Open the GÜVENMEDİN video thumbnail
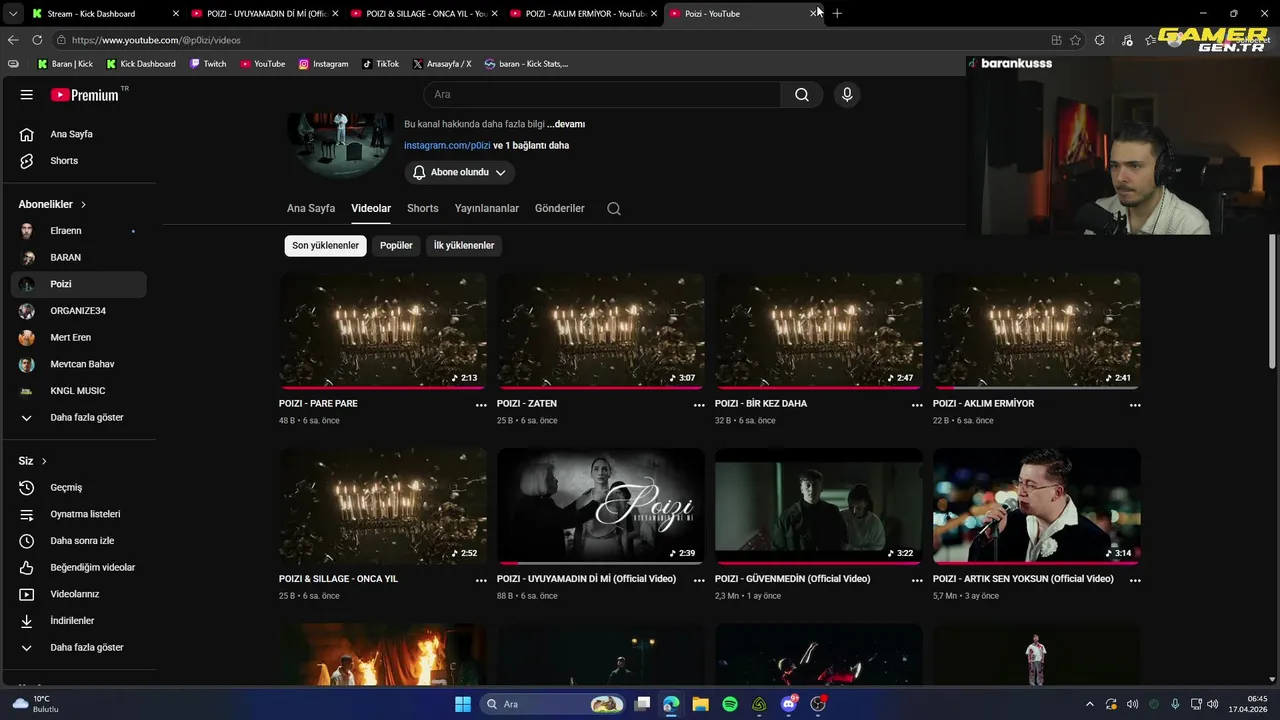Viewport: 1280px width, 720px height. 819,506
